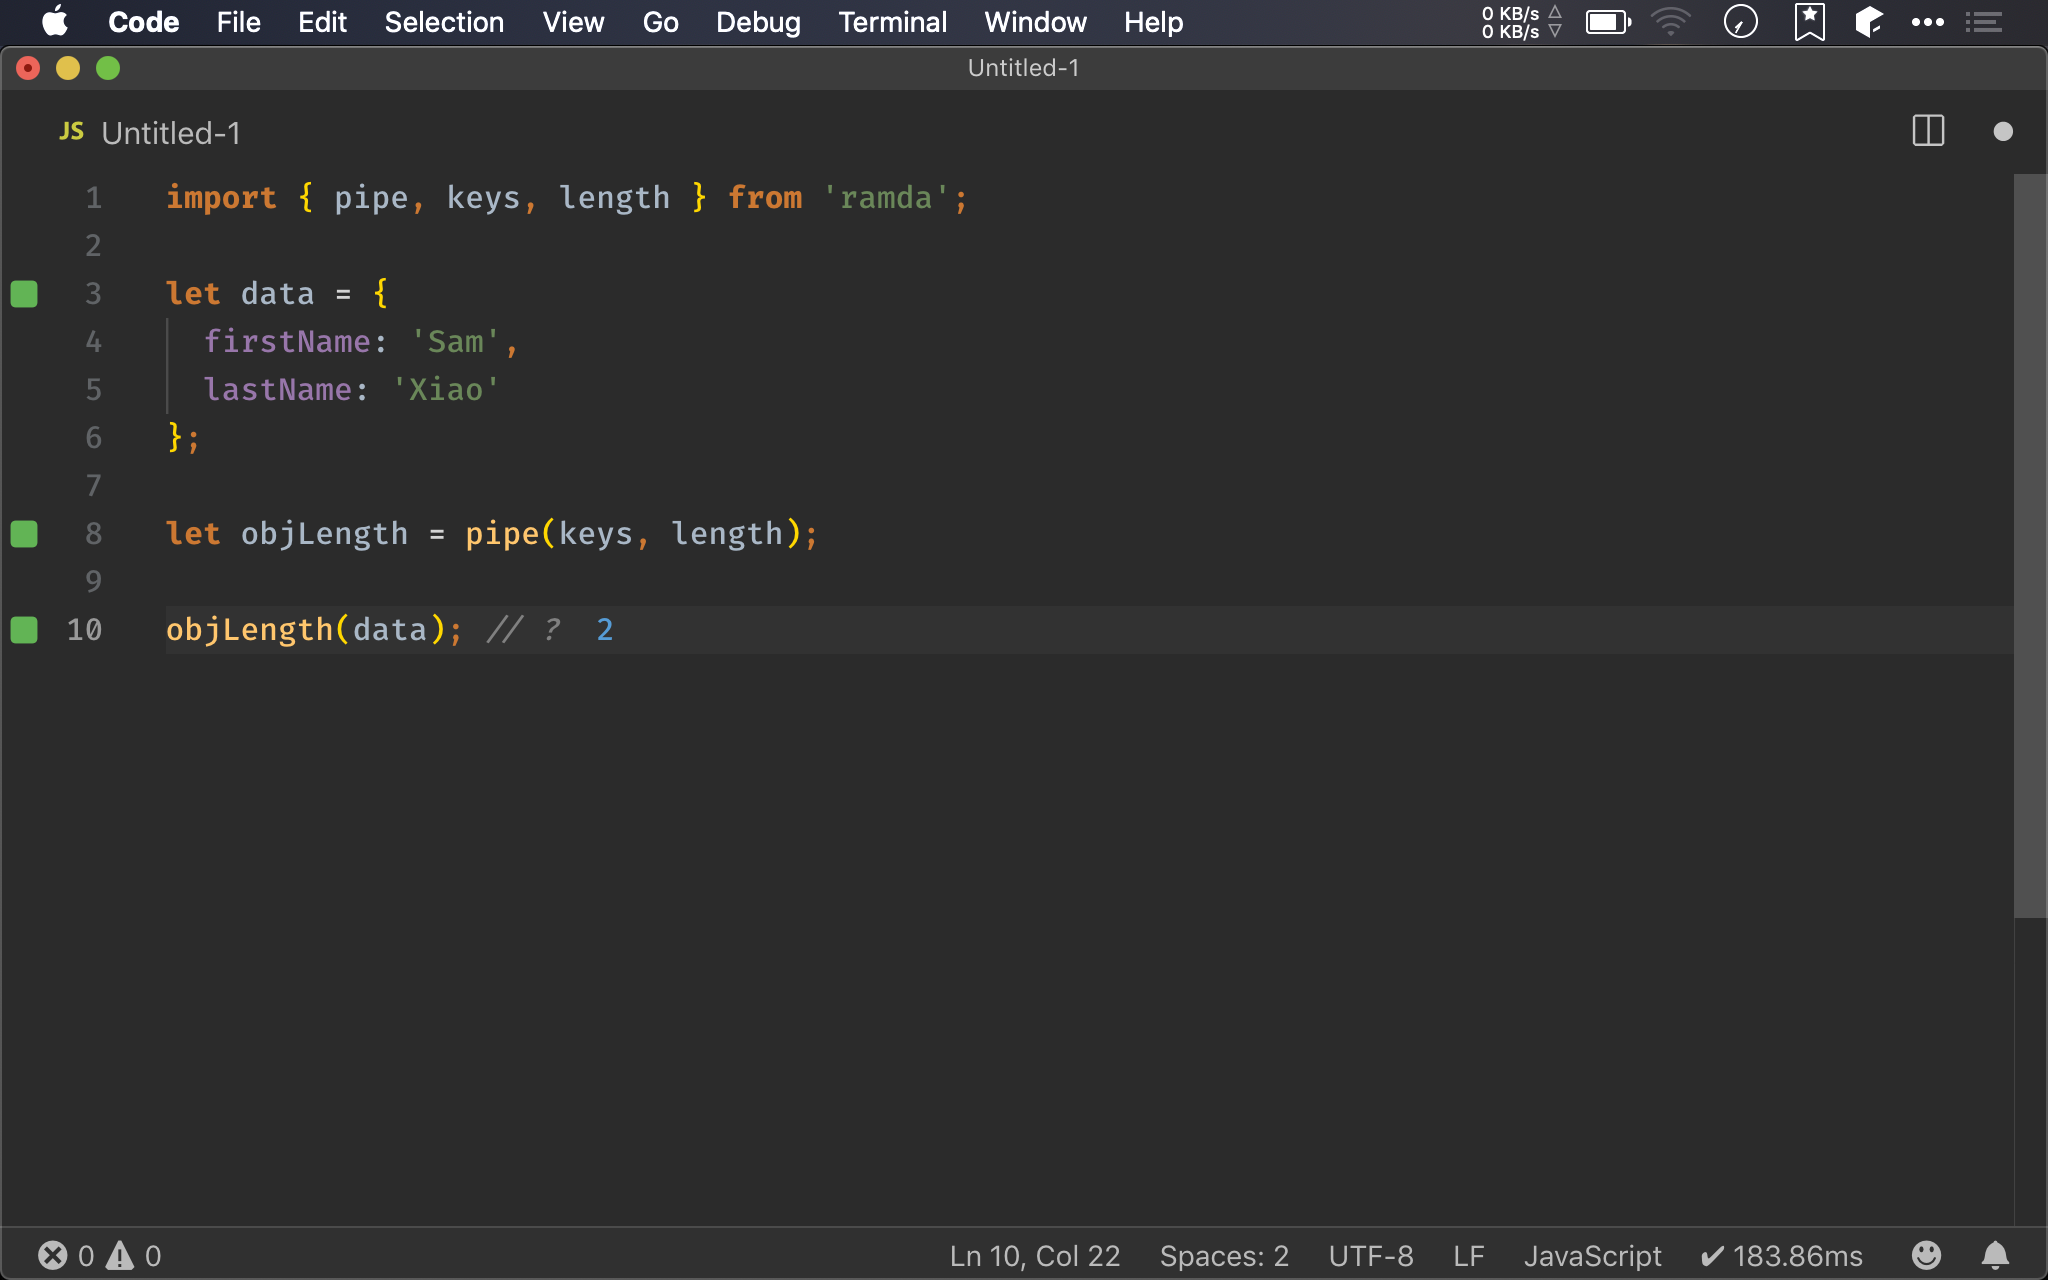Click line number 5 in the gutter
The height and width of the screenshot is (1280, 2048).
click(x=93, y=389)
